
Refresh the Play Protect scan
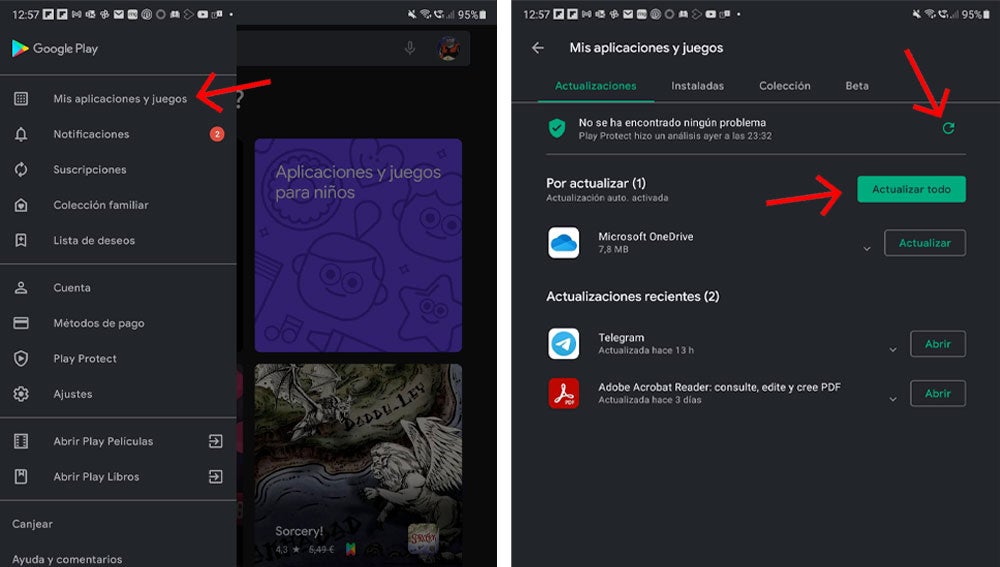[x=948, y=128]
